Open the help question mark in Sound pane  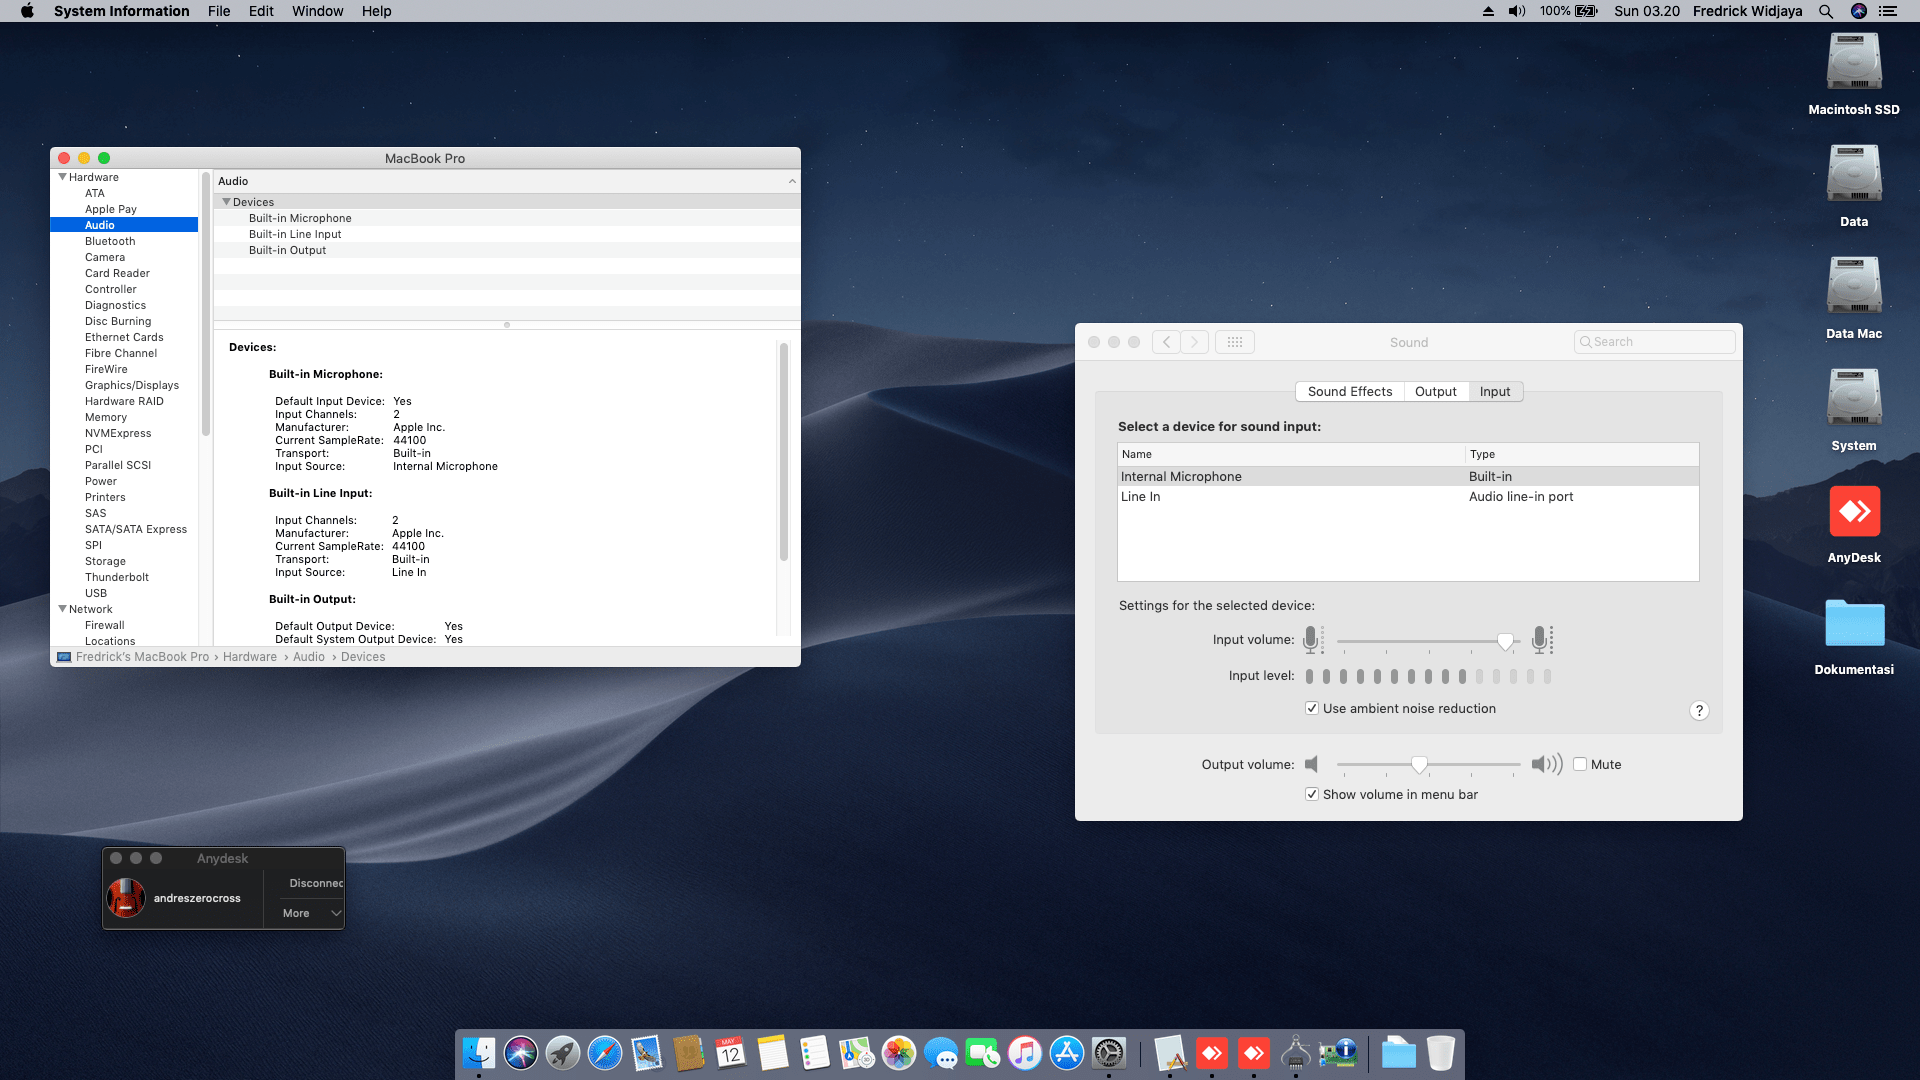point(1699,710)
